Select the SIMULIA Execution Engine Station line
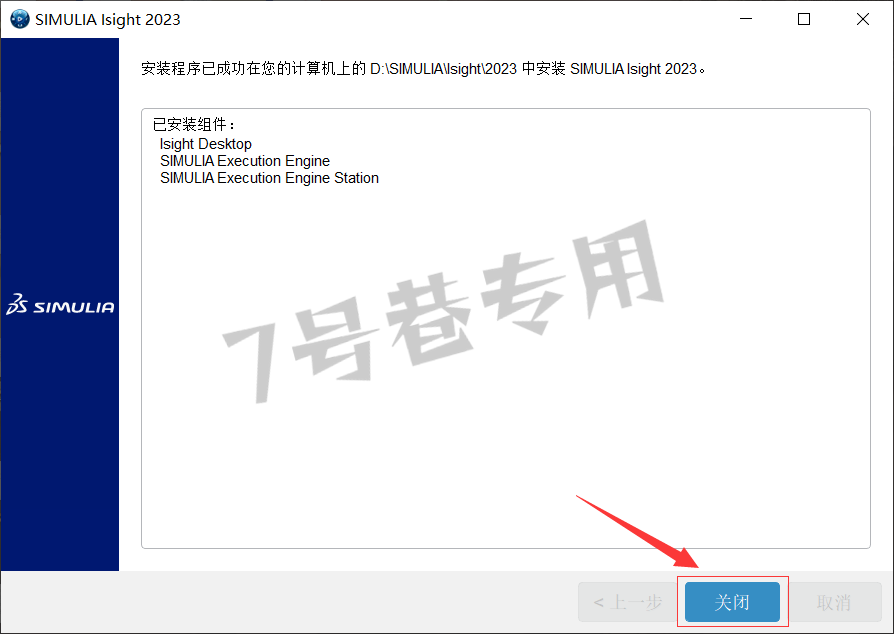The width and height of the screenshot is (894, 634). click(269, 178)
